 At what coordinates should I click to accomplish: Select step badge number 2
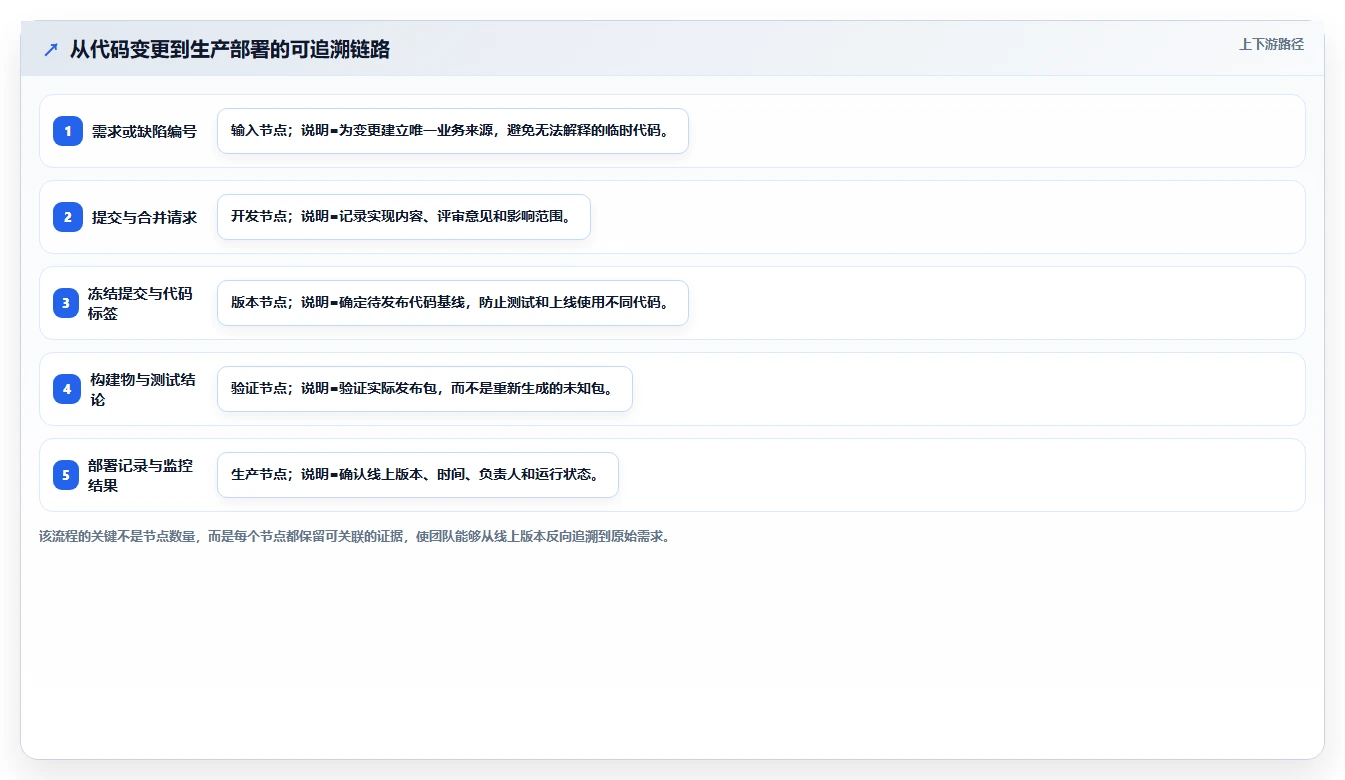[x=68, y=217]
